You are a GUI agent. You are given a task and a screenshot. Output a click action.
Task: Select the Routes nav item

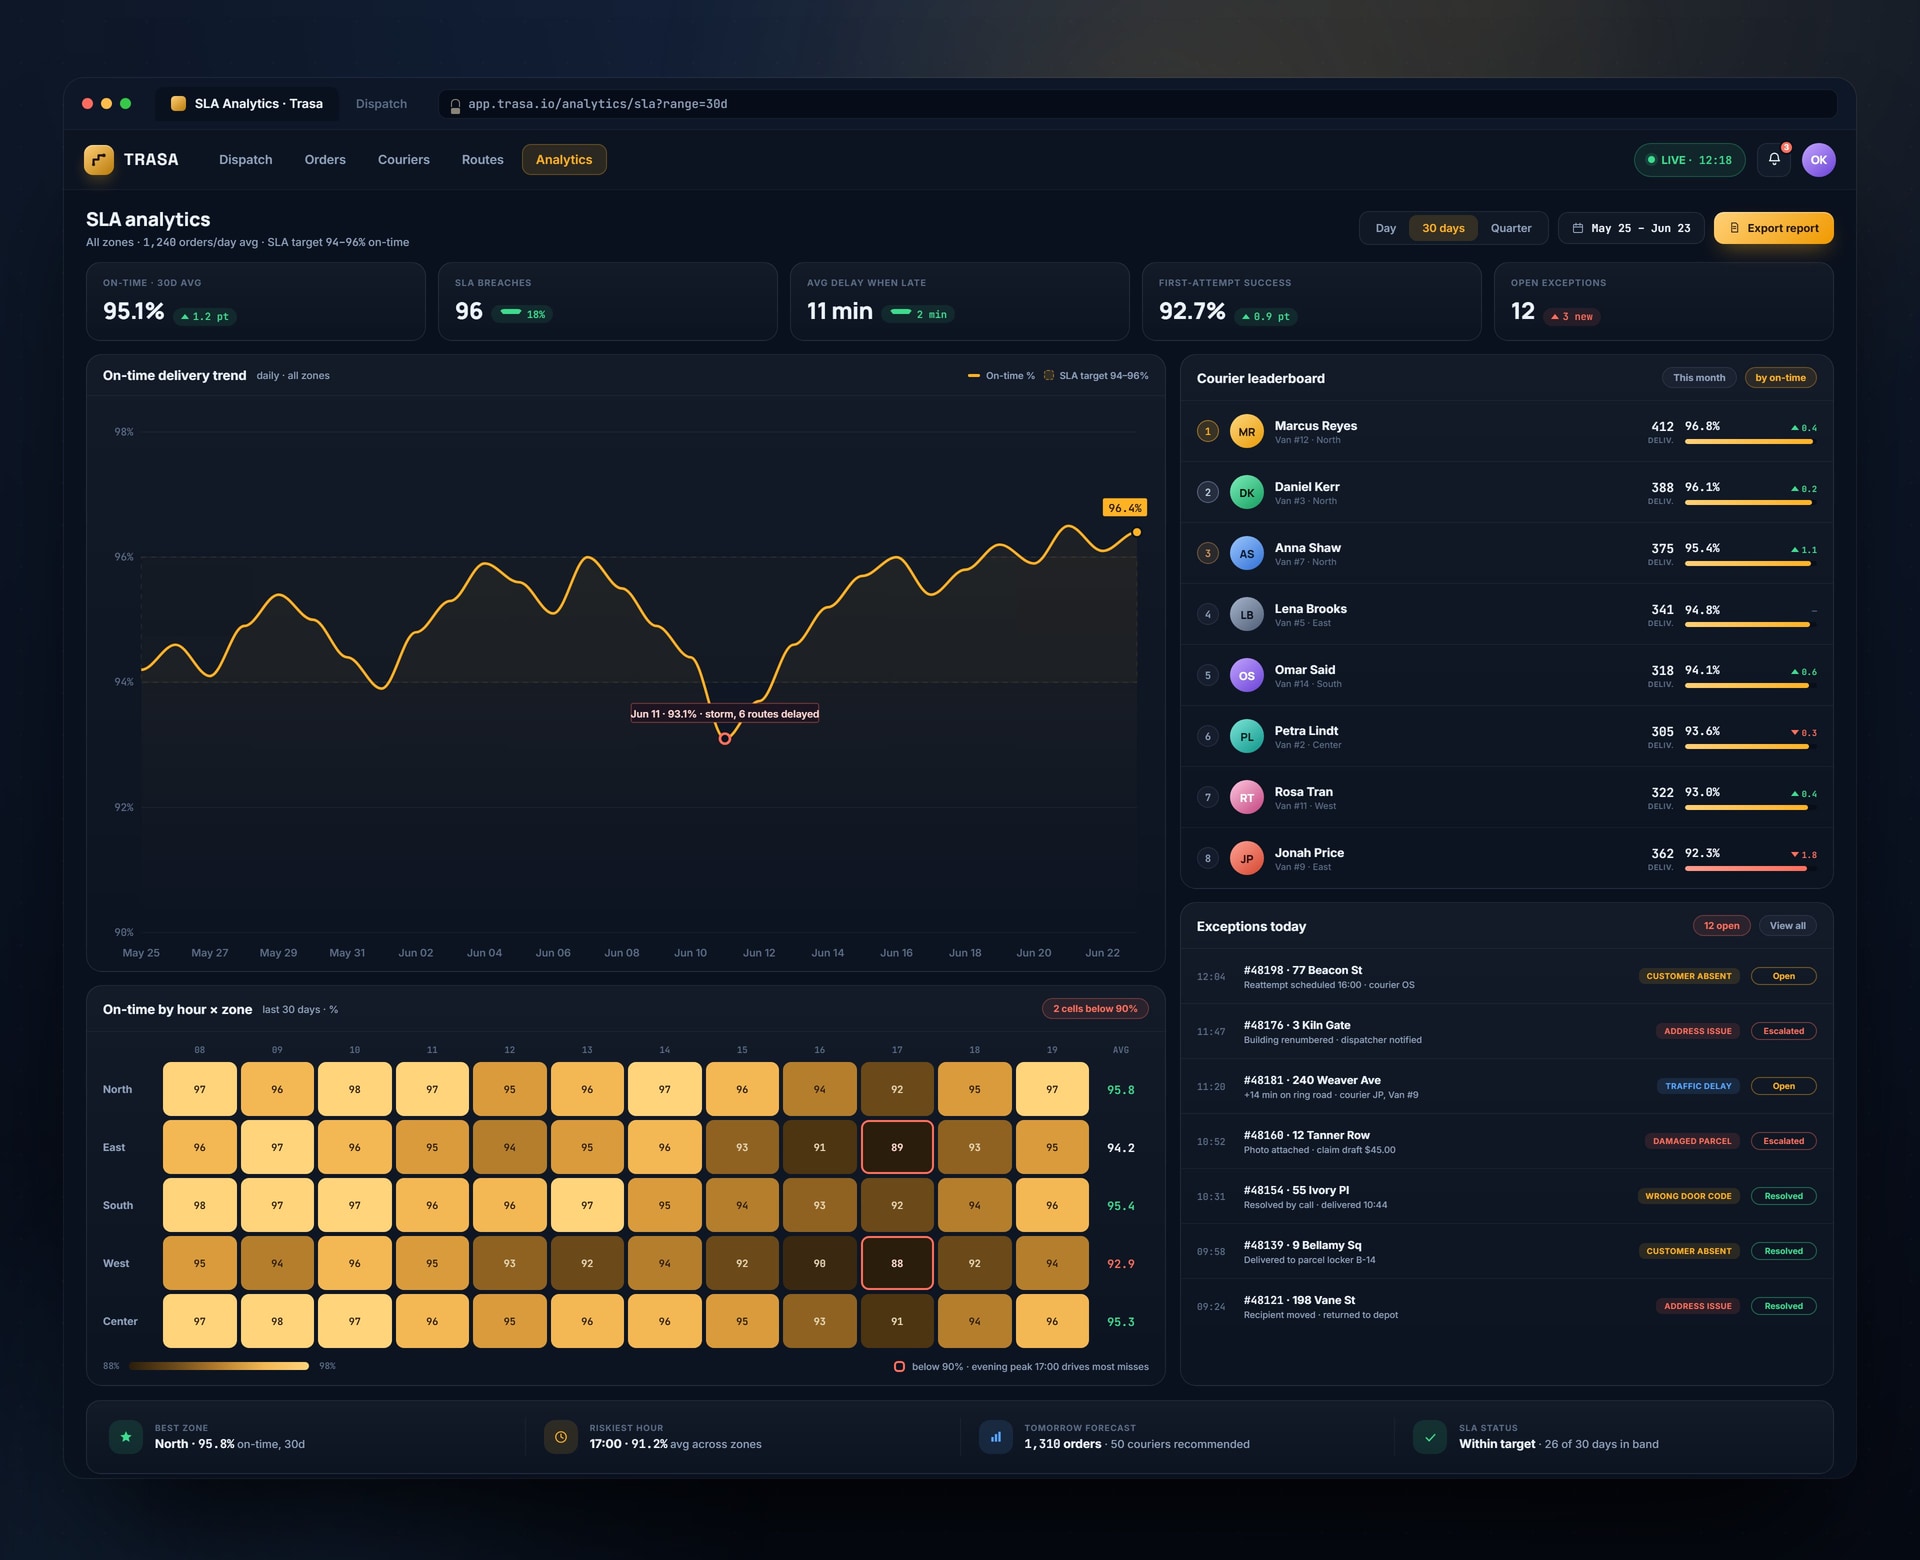click(x=483, y=160)
